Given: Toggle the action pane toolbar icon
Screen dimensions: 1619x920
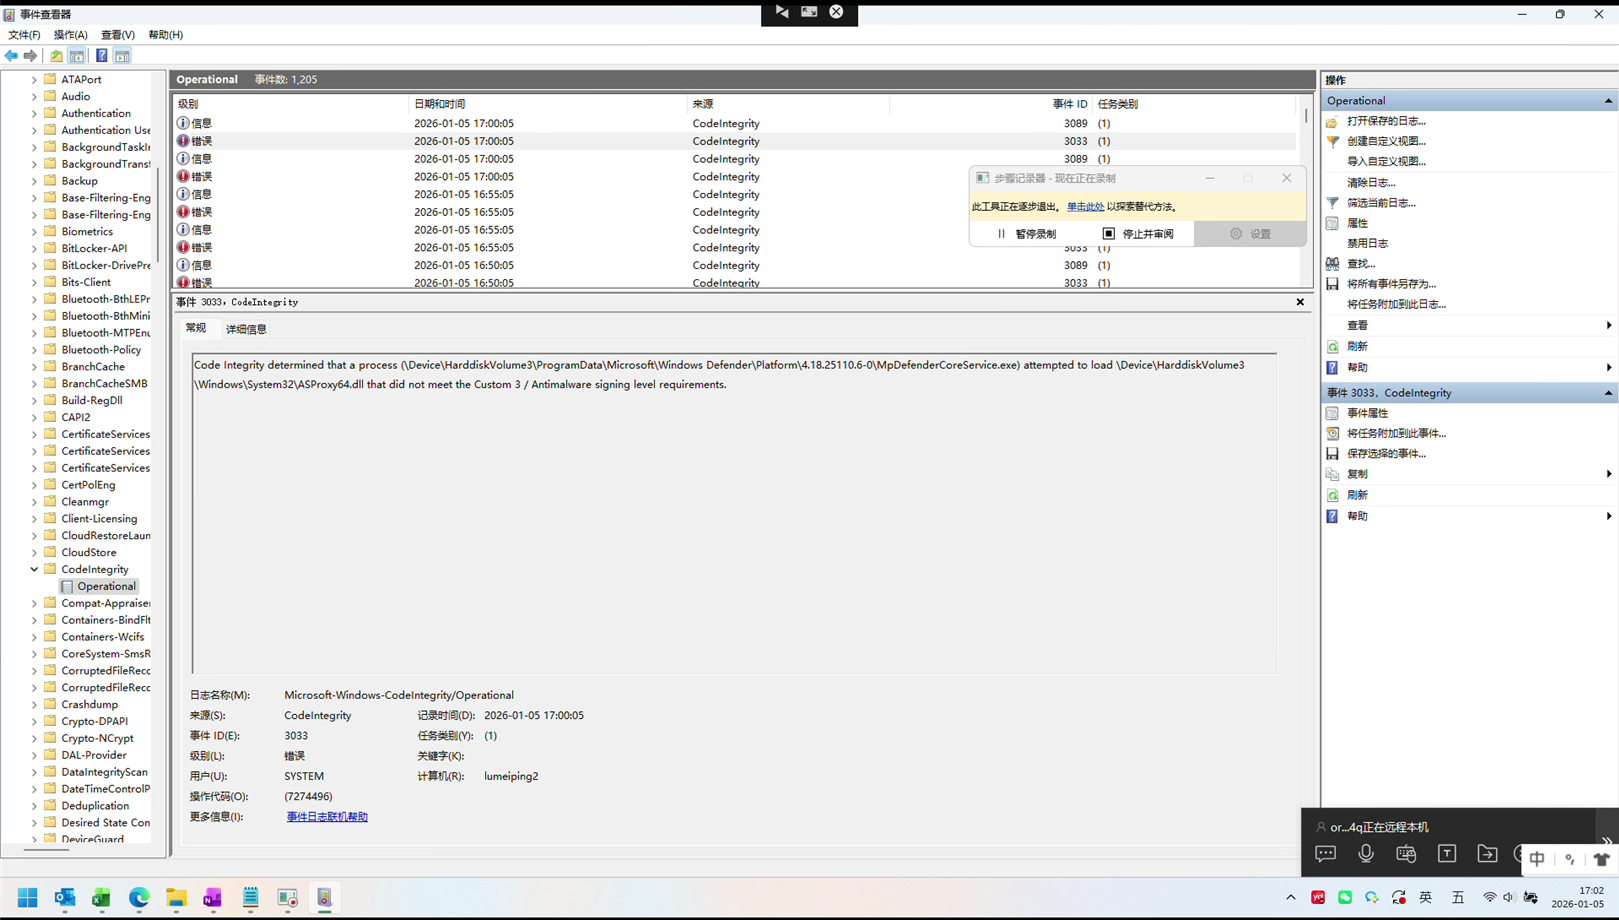Looking at the screenshot, I should [122, 56].
